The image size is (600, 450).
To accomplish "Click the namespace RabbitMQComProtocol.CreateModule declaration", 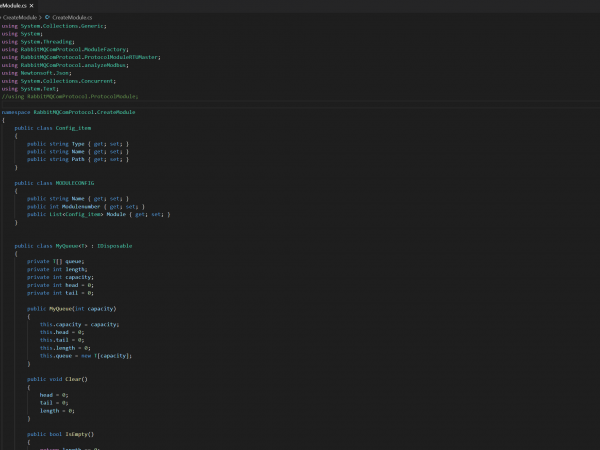I will tap(68, 112).
